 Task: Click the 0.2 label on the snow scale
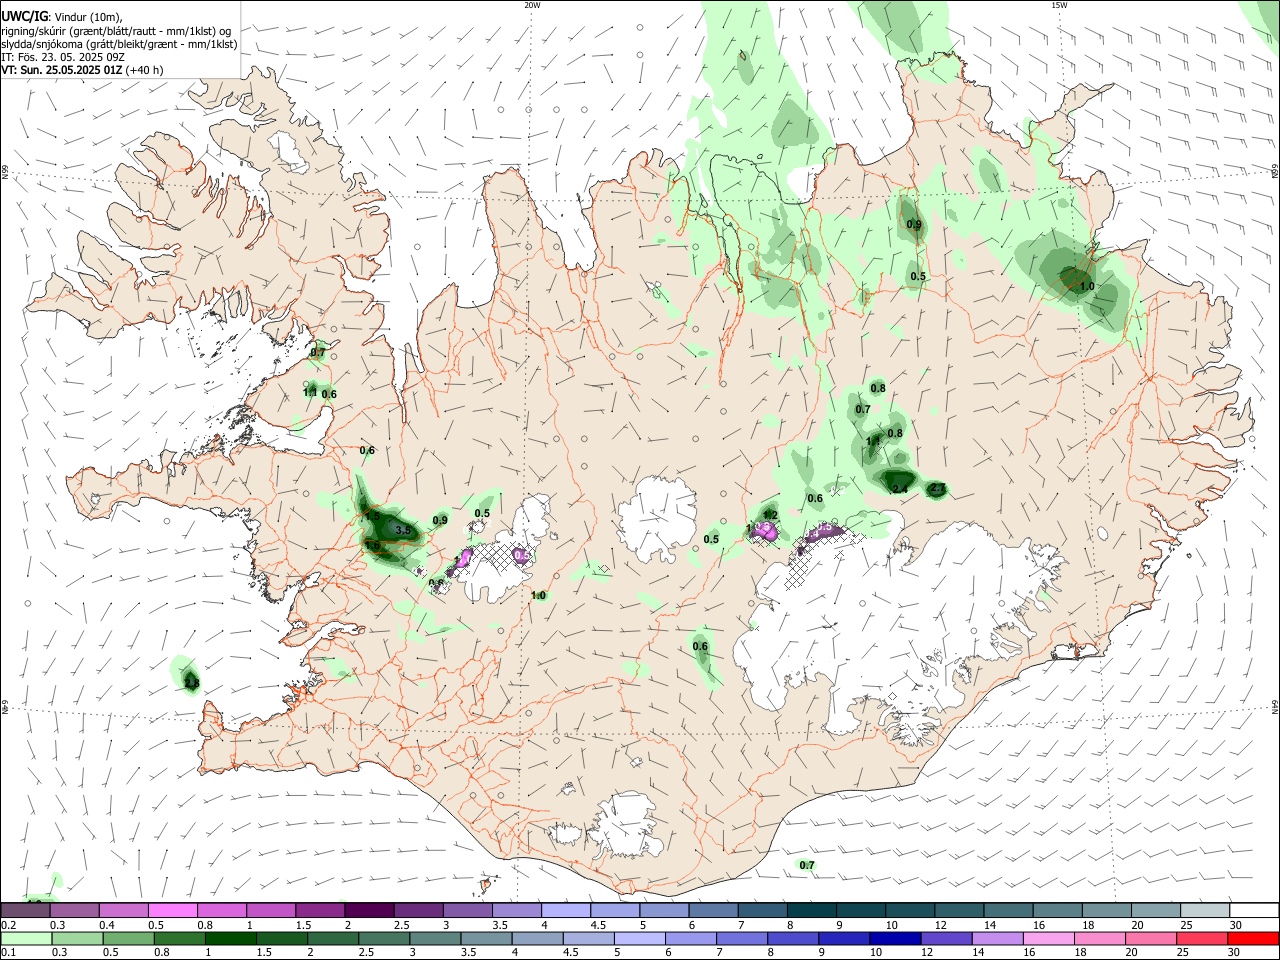coord(7,925)
